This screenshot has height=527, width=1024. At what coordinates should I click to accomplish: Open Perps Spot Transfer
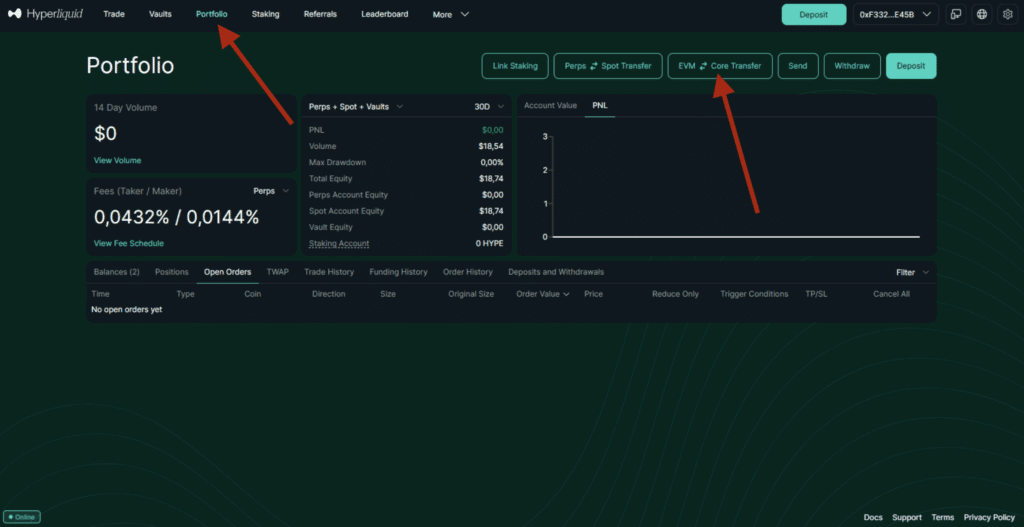608,66
